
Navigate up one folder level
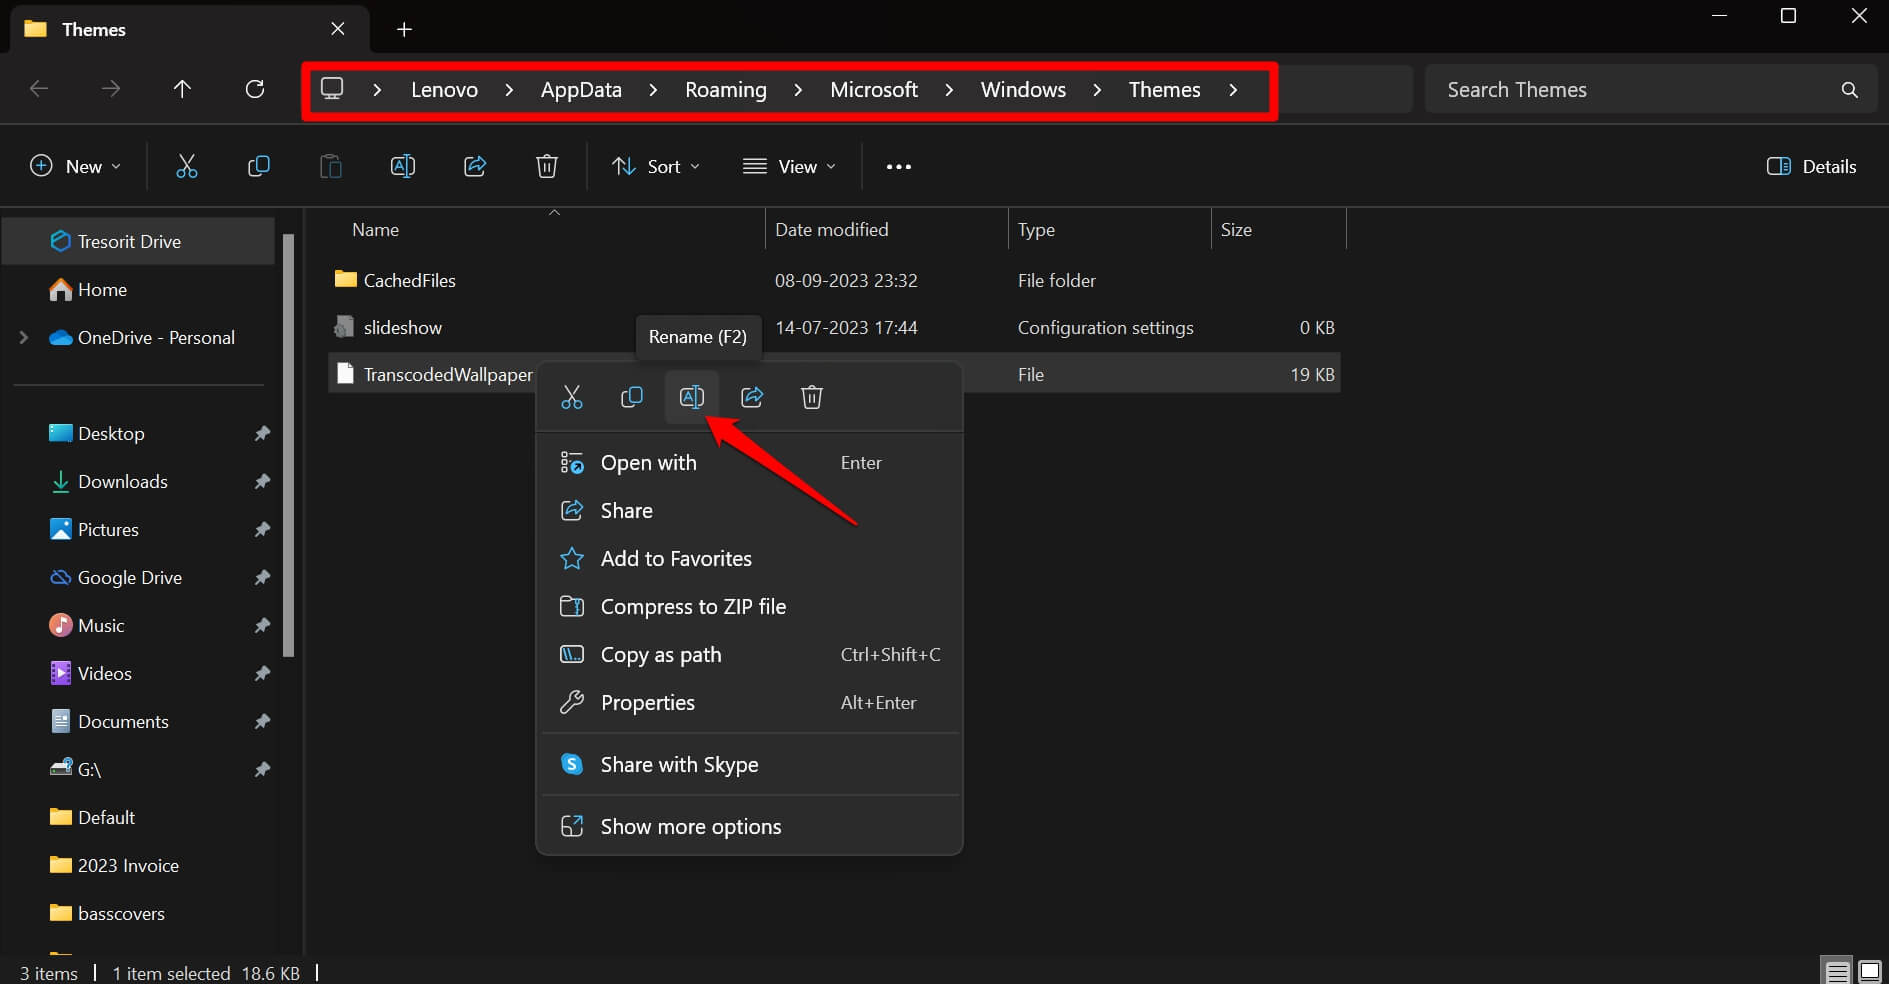182,89
